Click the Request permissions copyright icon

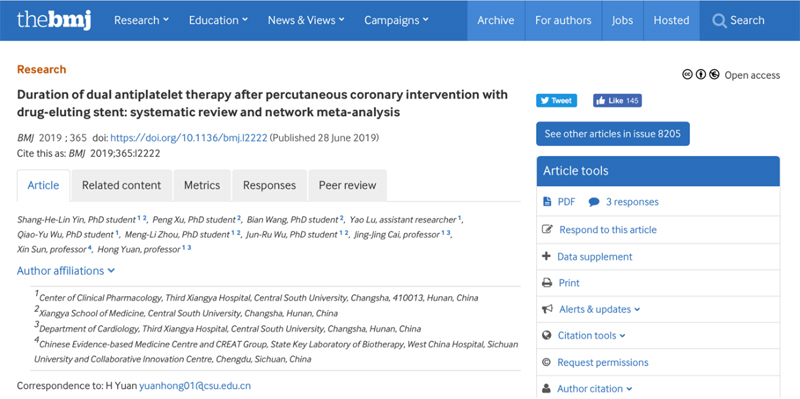click(546, 362)
